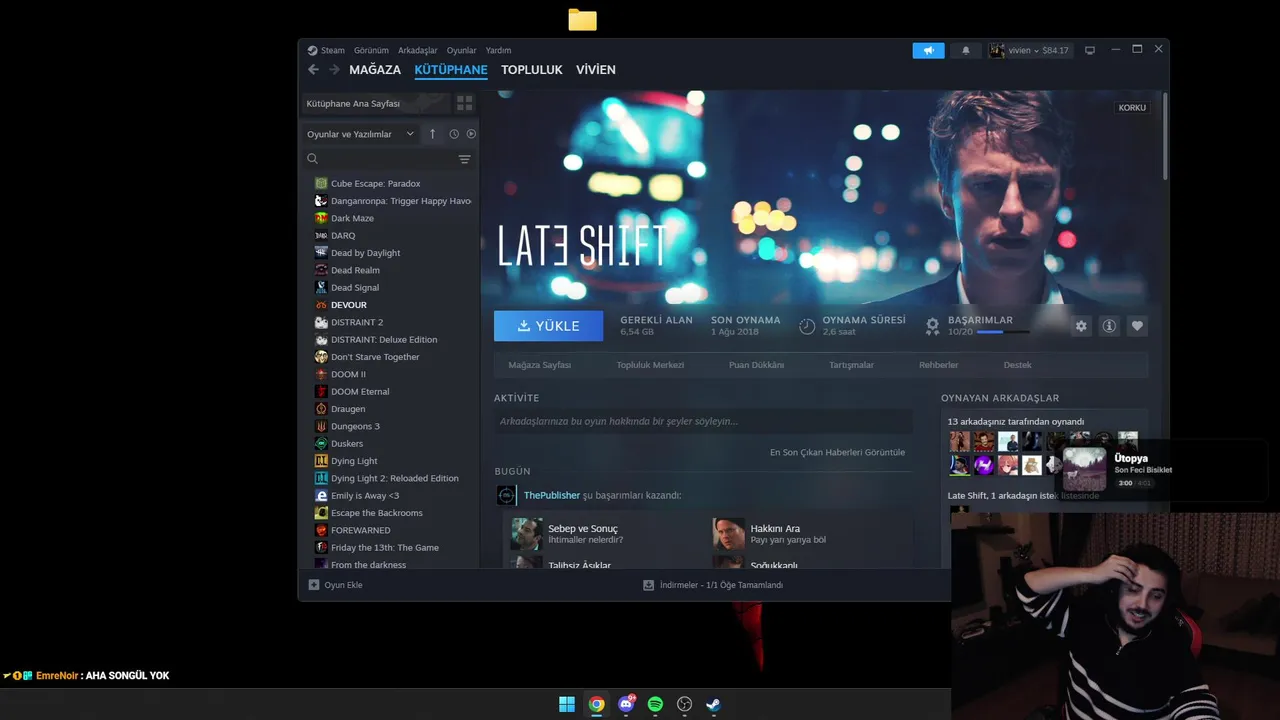Open Spotify from the taskbar
This screenshot has height=720, width=1280.
point(655,704)
